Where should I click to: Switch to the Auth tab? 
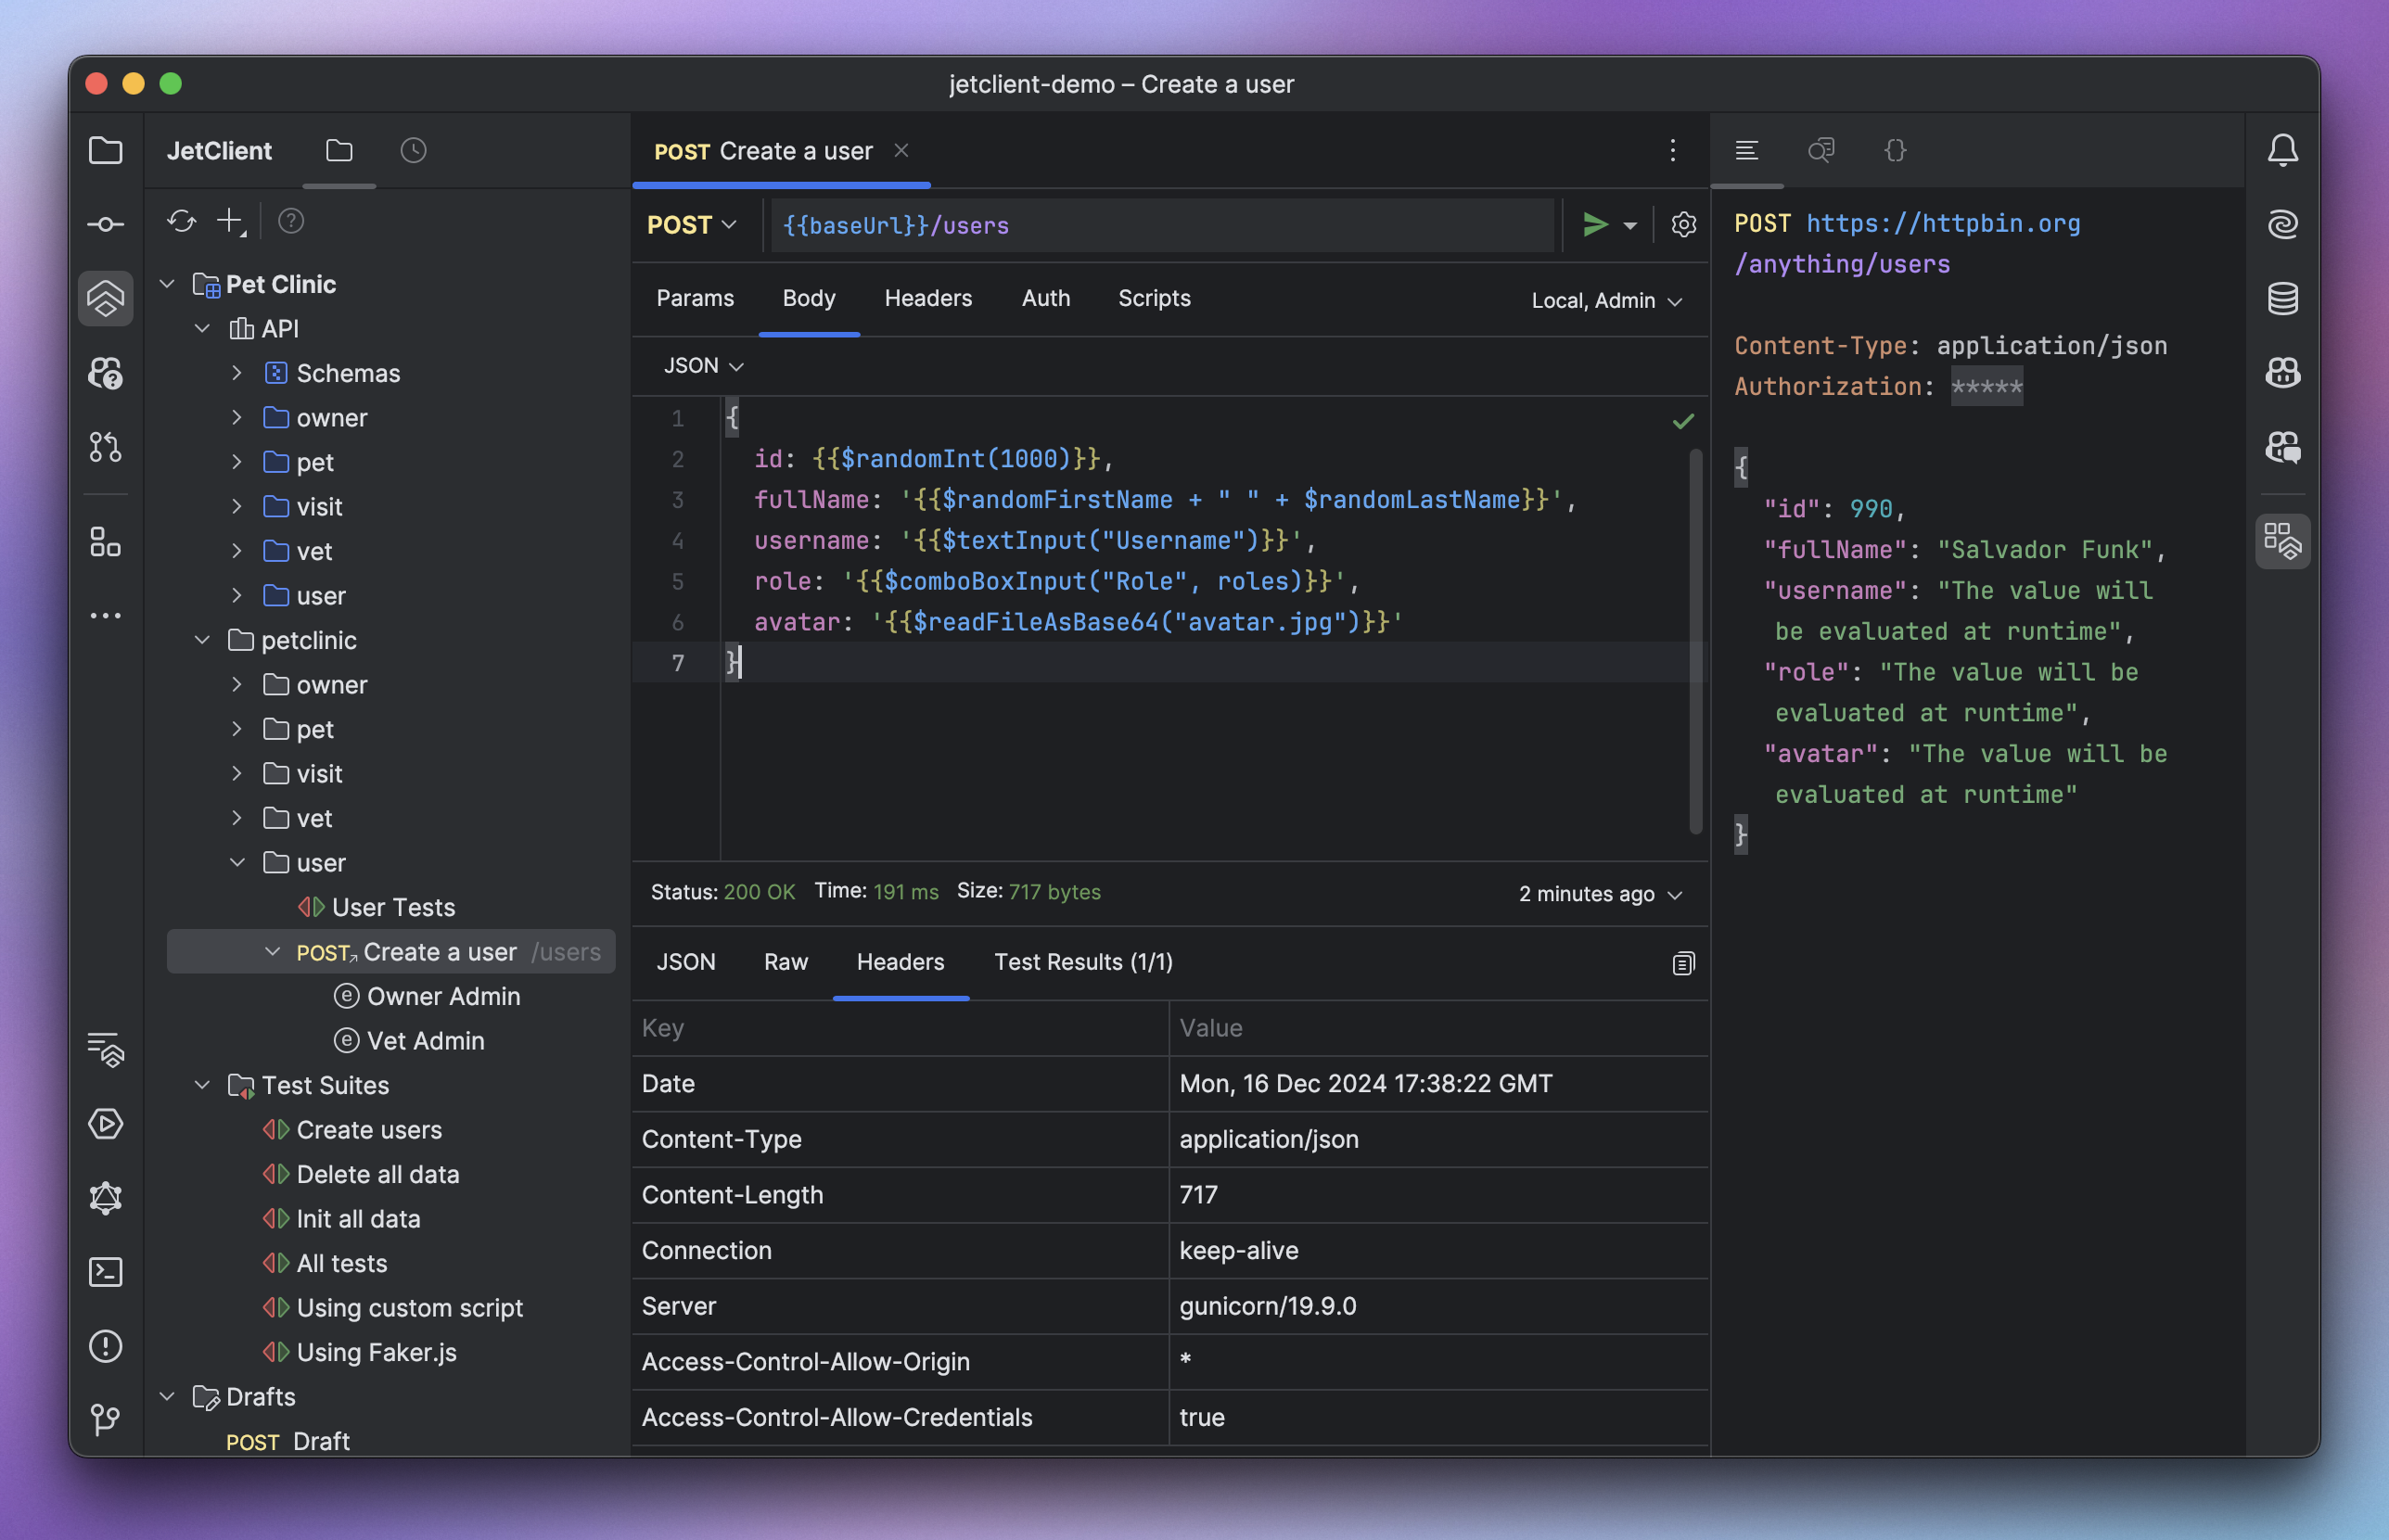point(1046,299)
